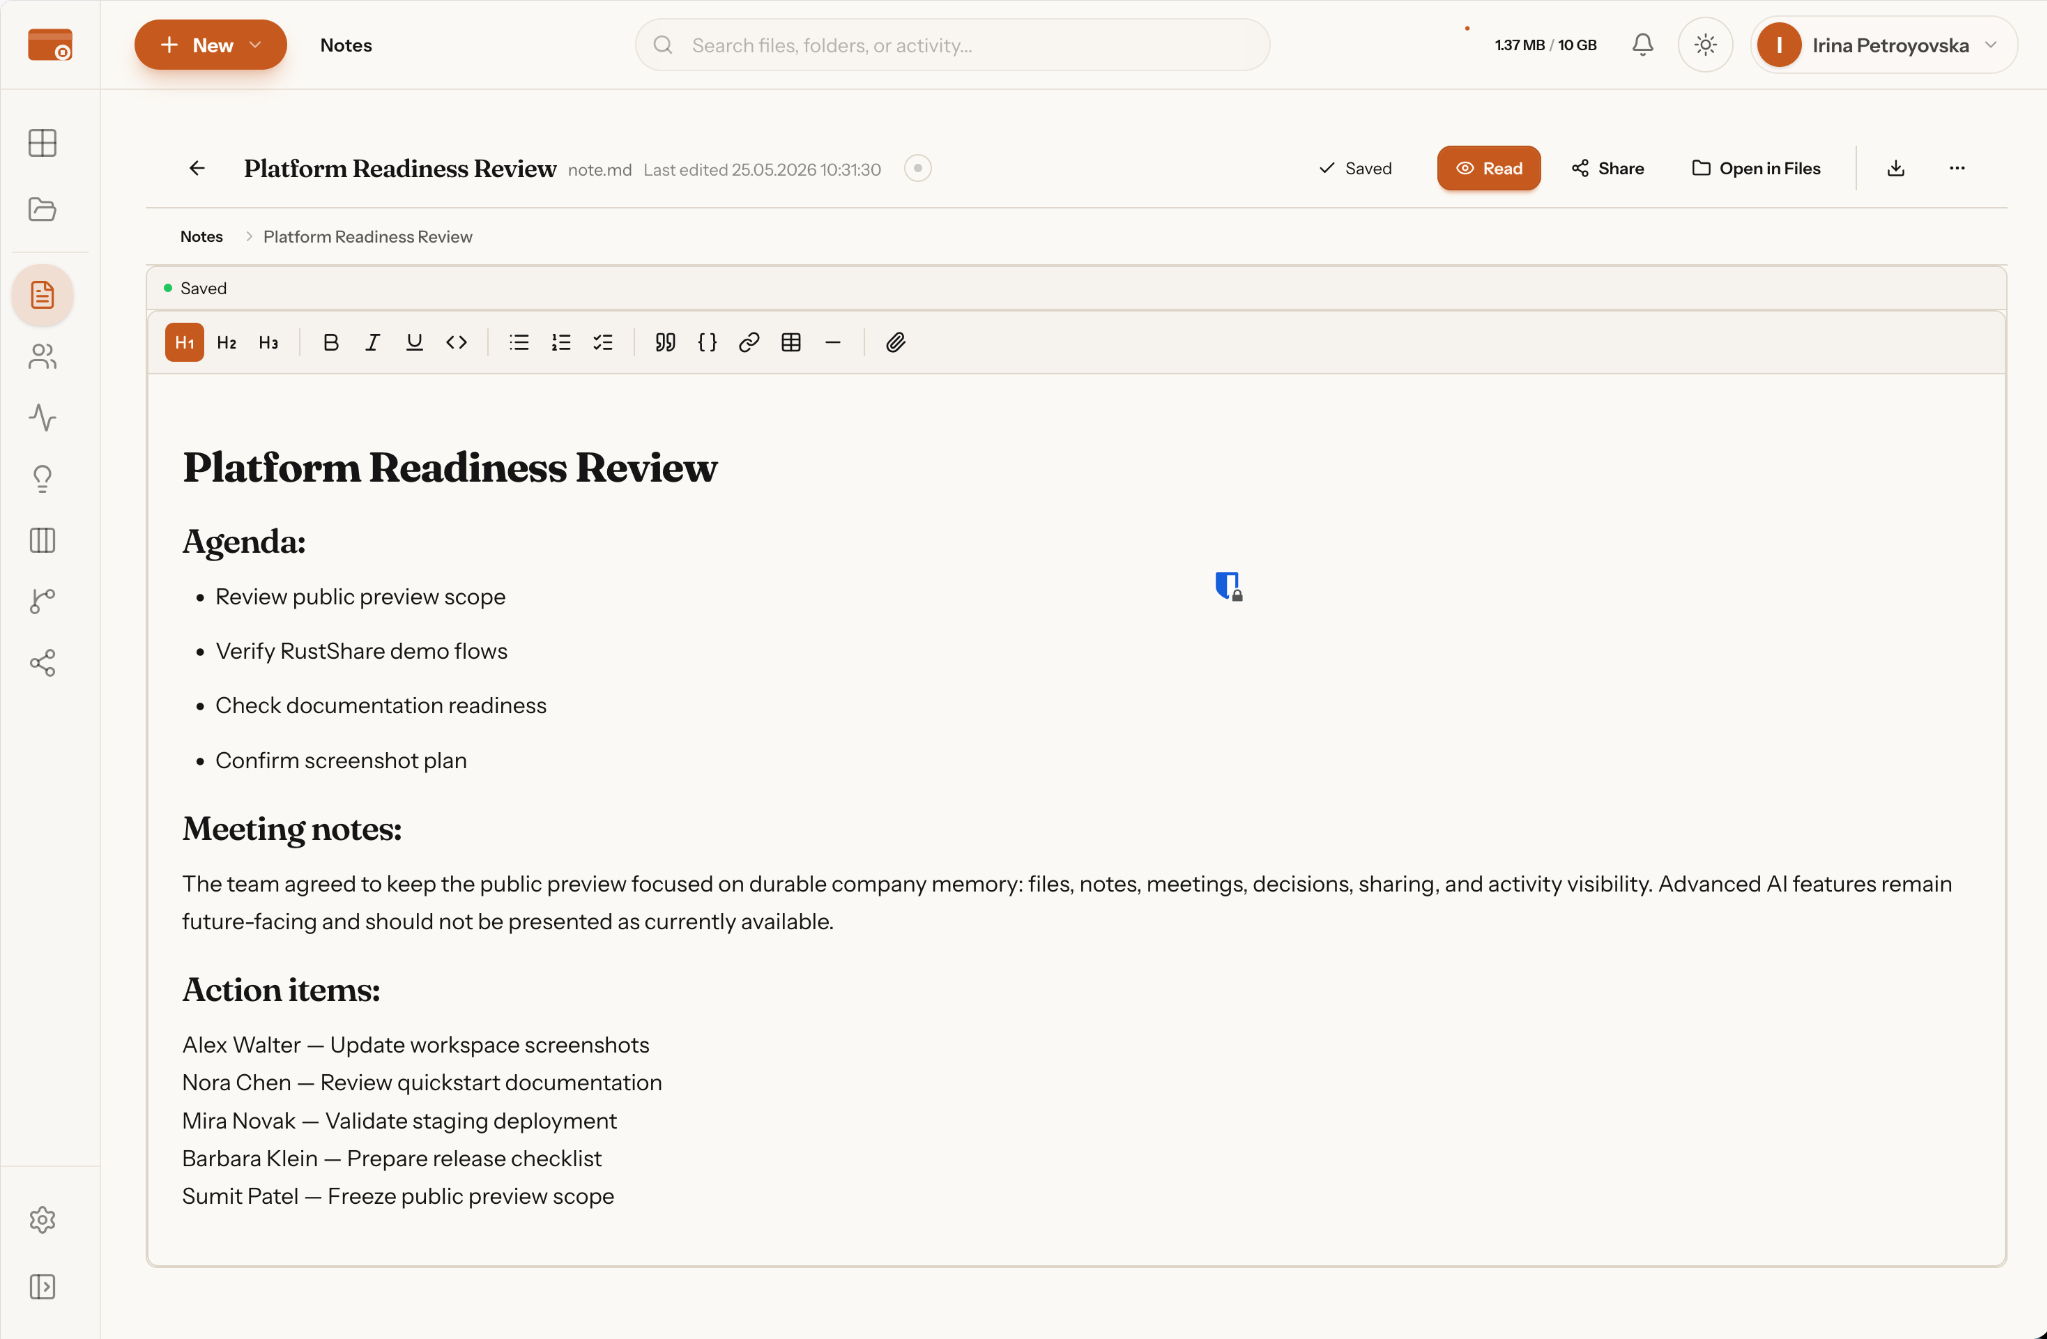The width and height of the screenshot is (2047, 1339).
Task: Open the Share dialog
Action: tap(1607, 168)
